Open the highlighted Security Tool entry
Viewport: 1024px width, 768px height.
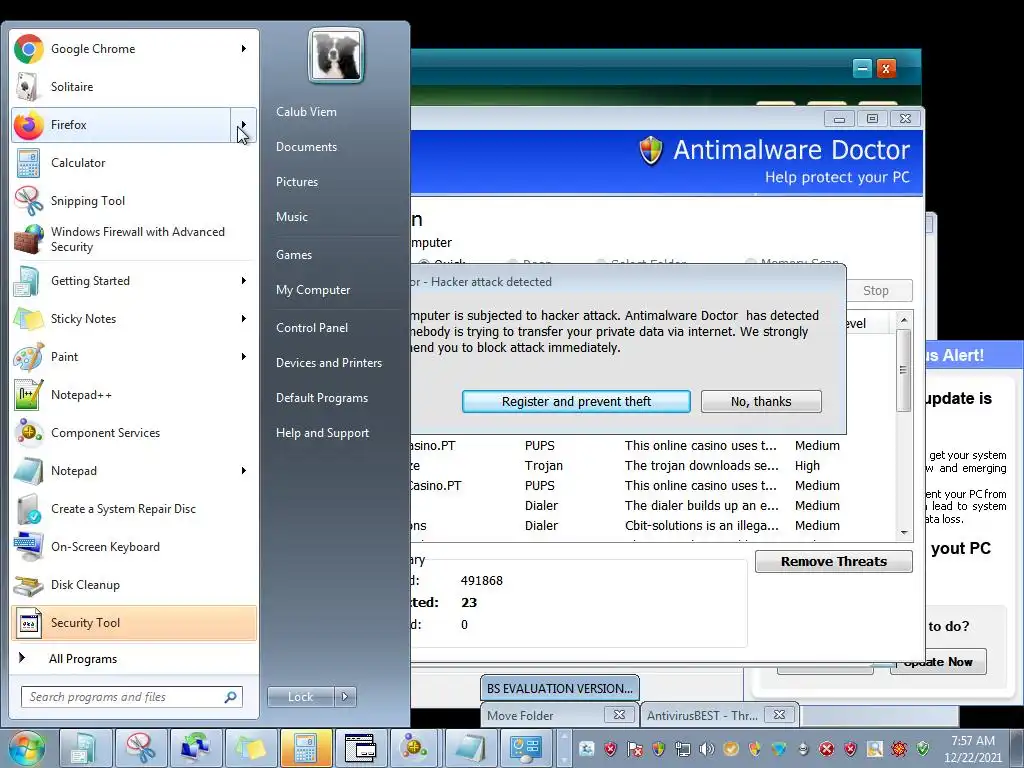pos(134,623)
